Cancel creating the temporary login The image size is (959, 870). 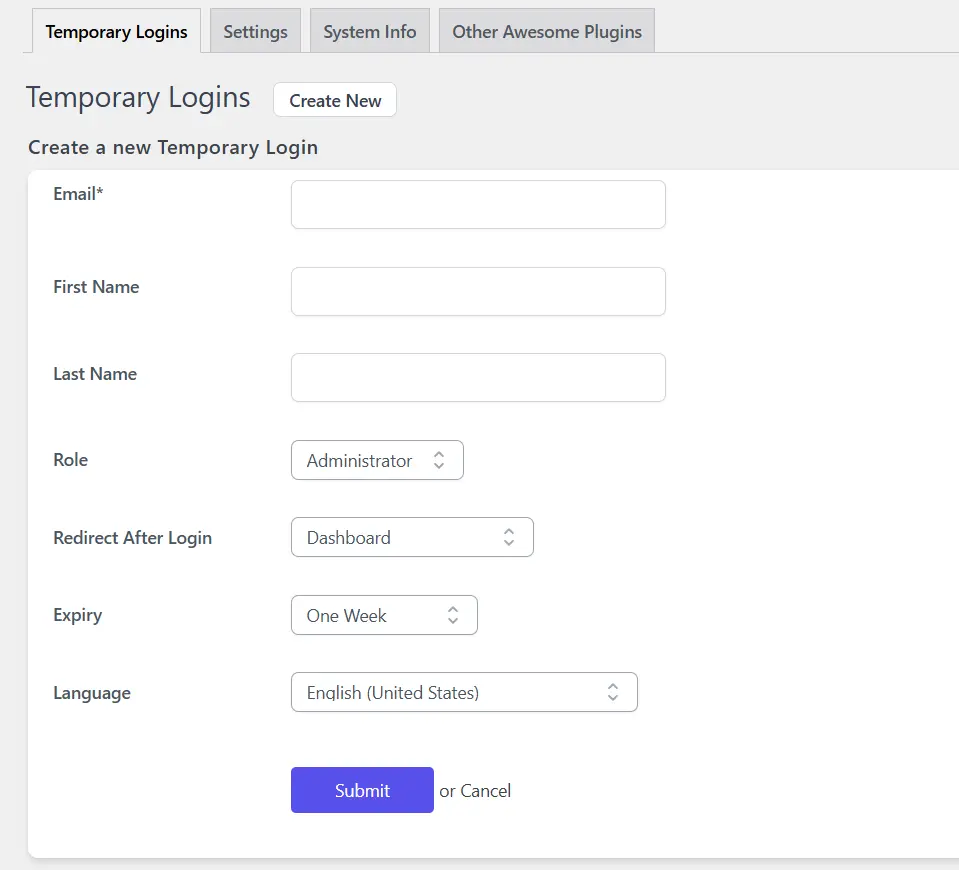pyautogui.click(x=486, y=791)
